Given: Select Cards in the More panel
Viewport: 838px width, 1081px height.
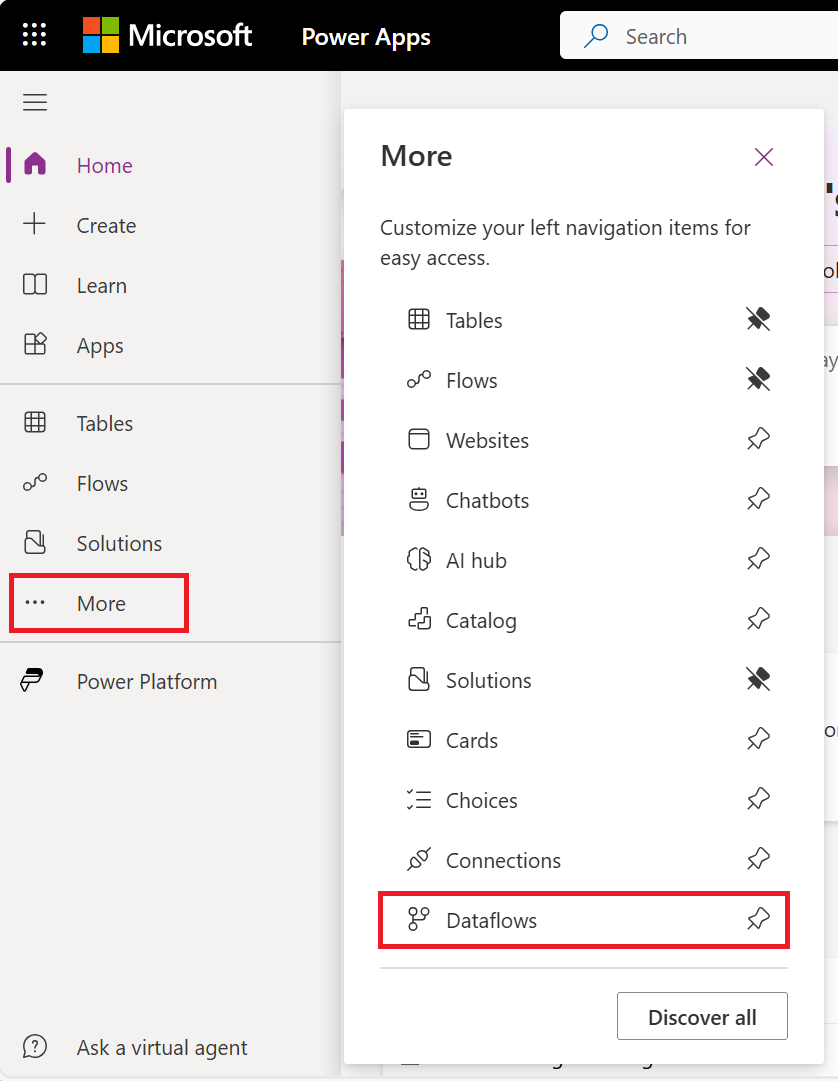Looking at the screenshot, I should (472, 740).
